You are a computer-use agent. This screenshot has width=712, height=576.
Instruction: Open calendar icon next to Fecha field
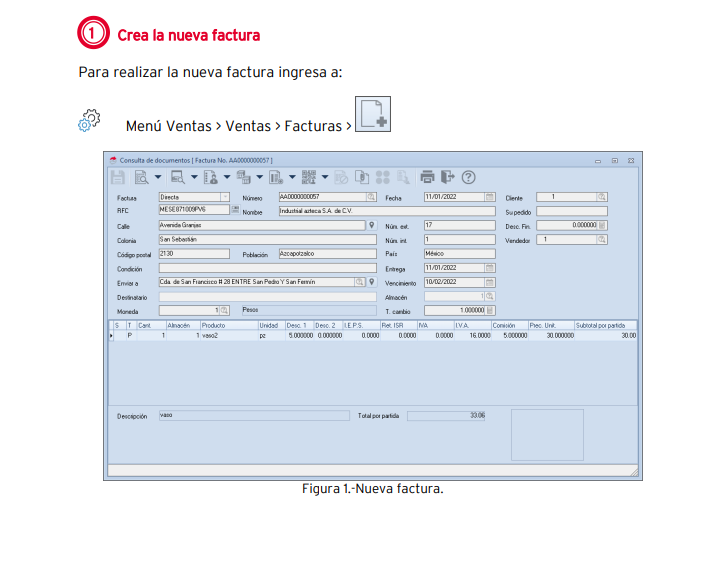coord(490,198)
